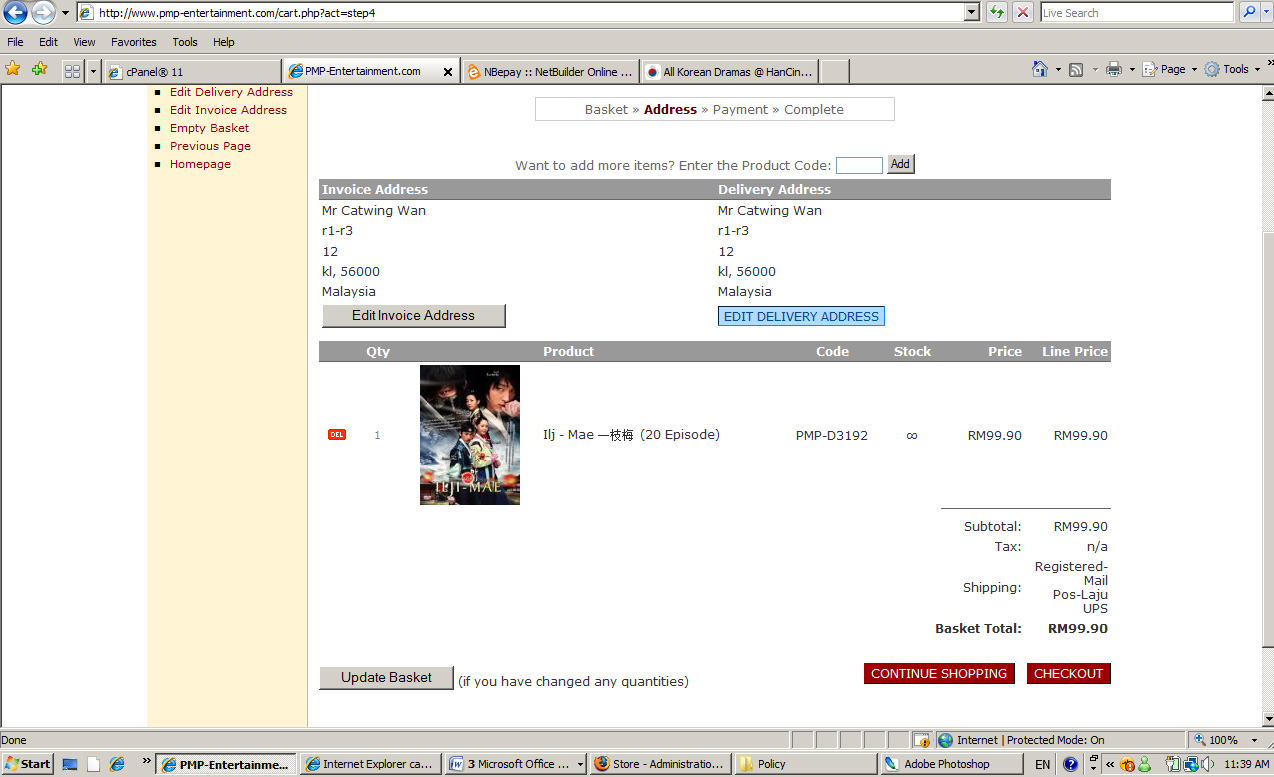This screenshot has width=1274, height=777.
Task: Click the Ilj-Mae DVD cover thumbnail
Action: 470,435
